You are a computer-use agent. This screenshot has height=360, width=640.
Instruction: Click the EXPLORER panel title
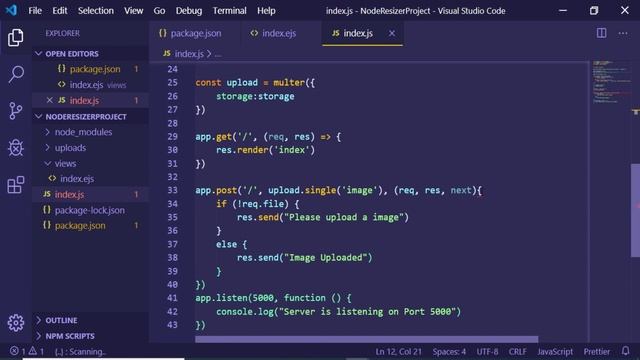tap(62, 33)
